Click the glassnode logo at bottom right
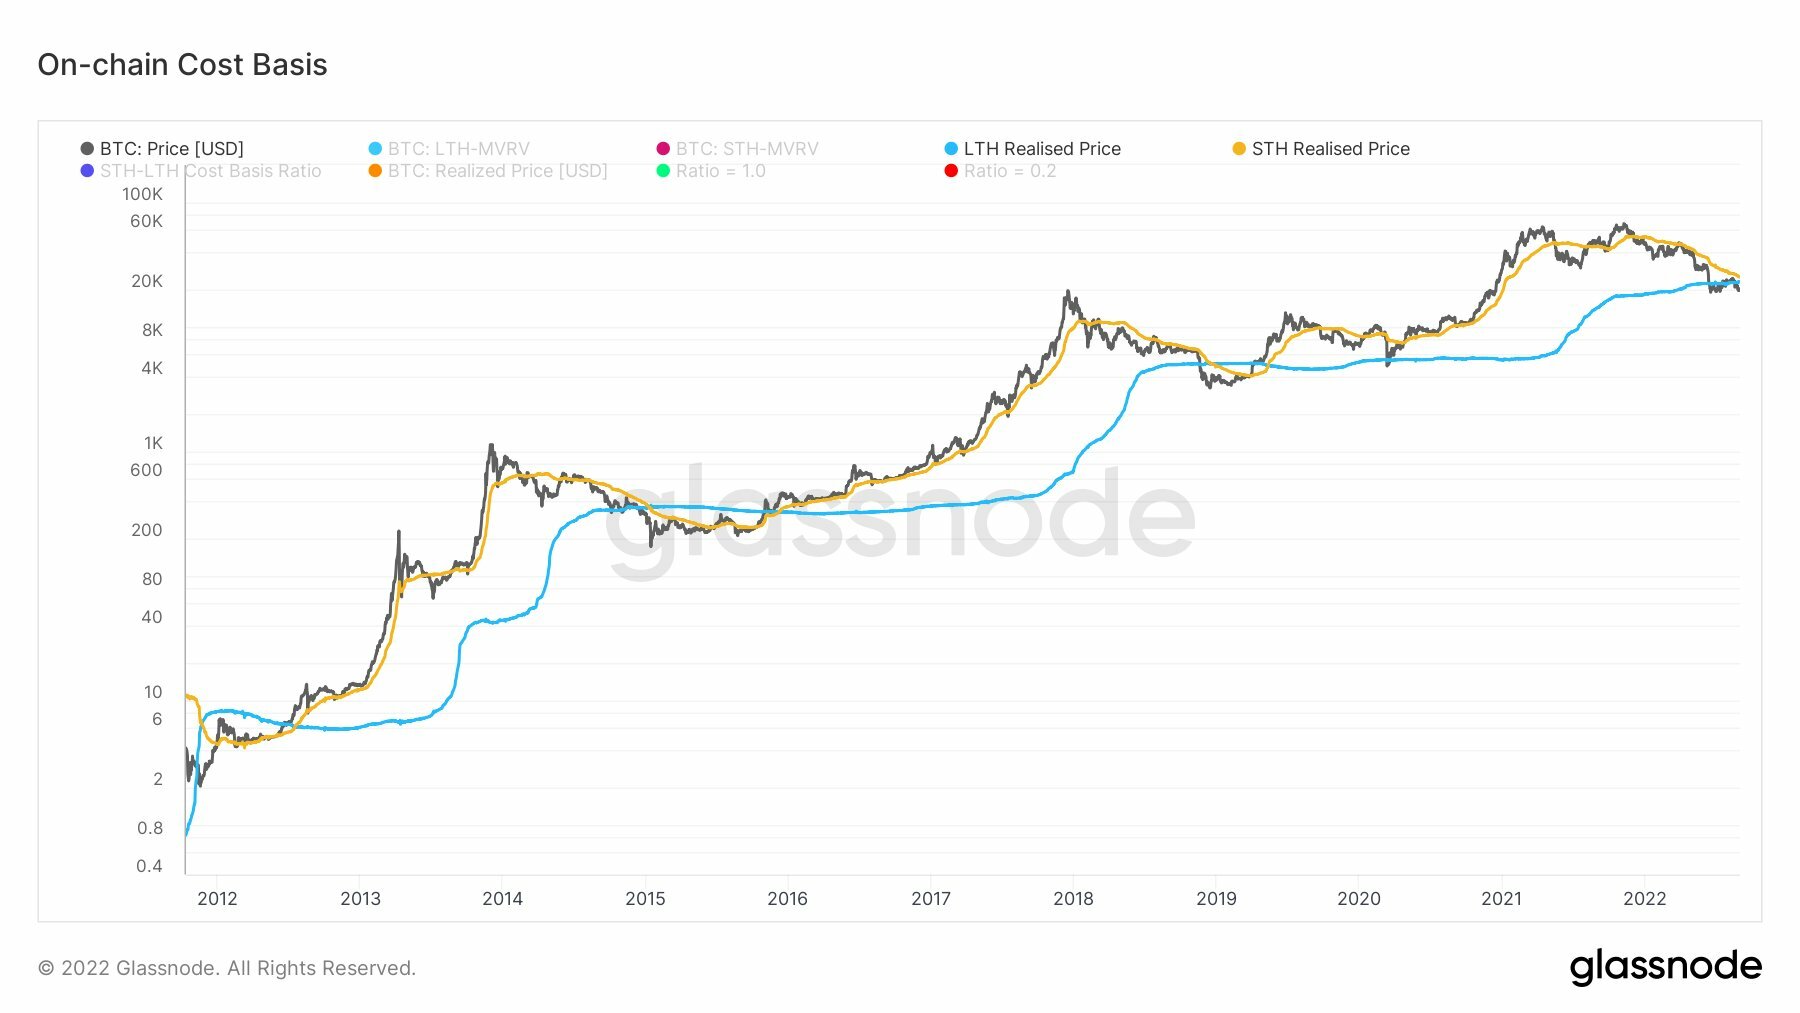The image size is (1800, 1013). 1665,966
